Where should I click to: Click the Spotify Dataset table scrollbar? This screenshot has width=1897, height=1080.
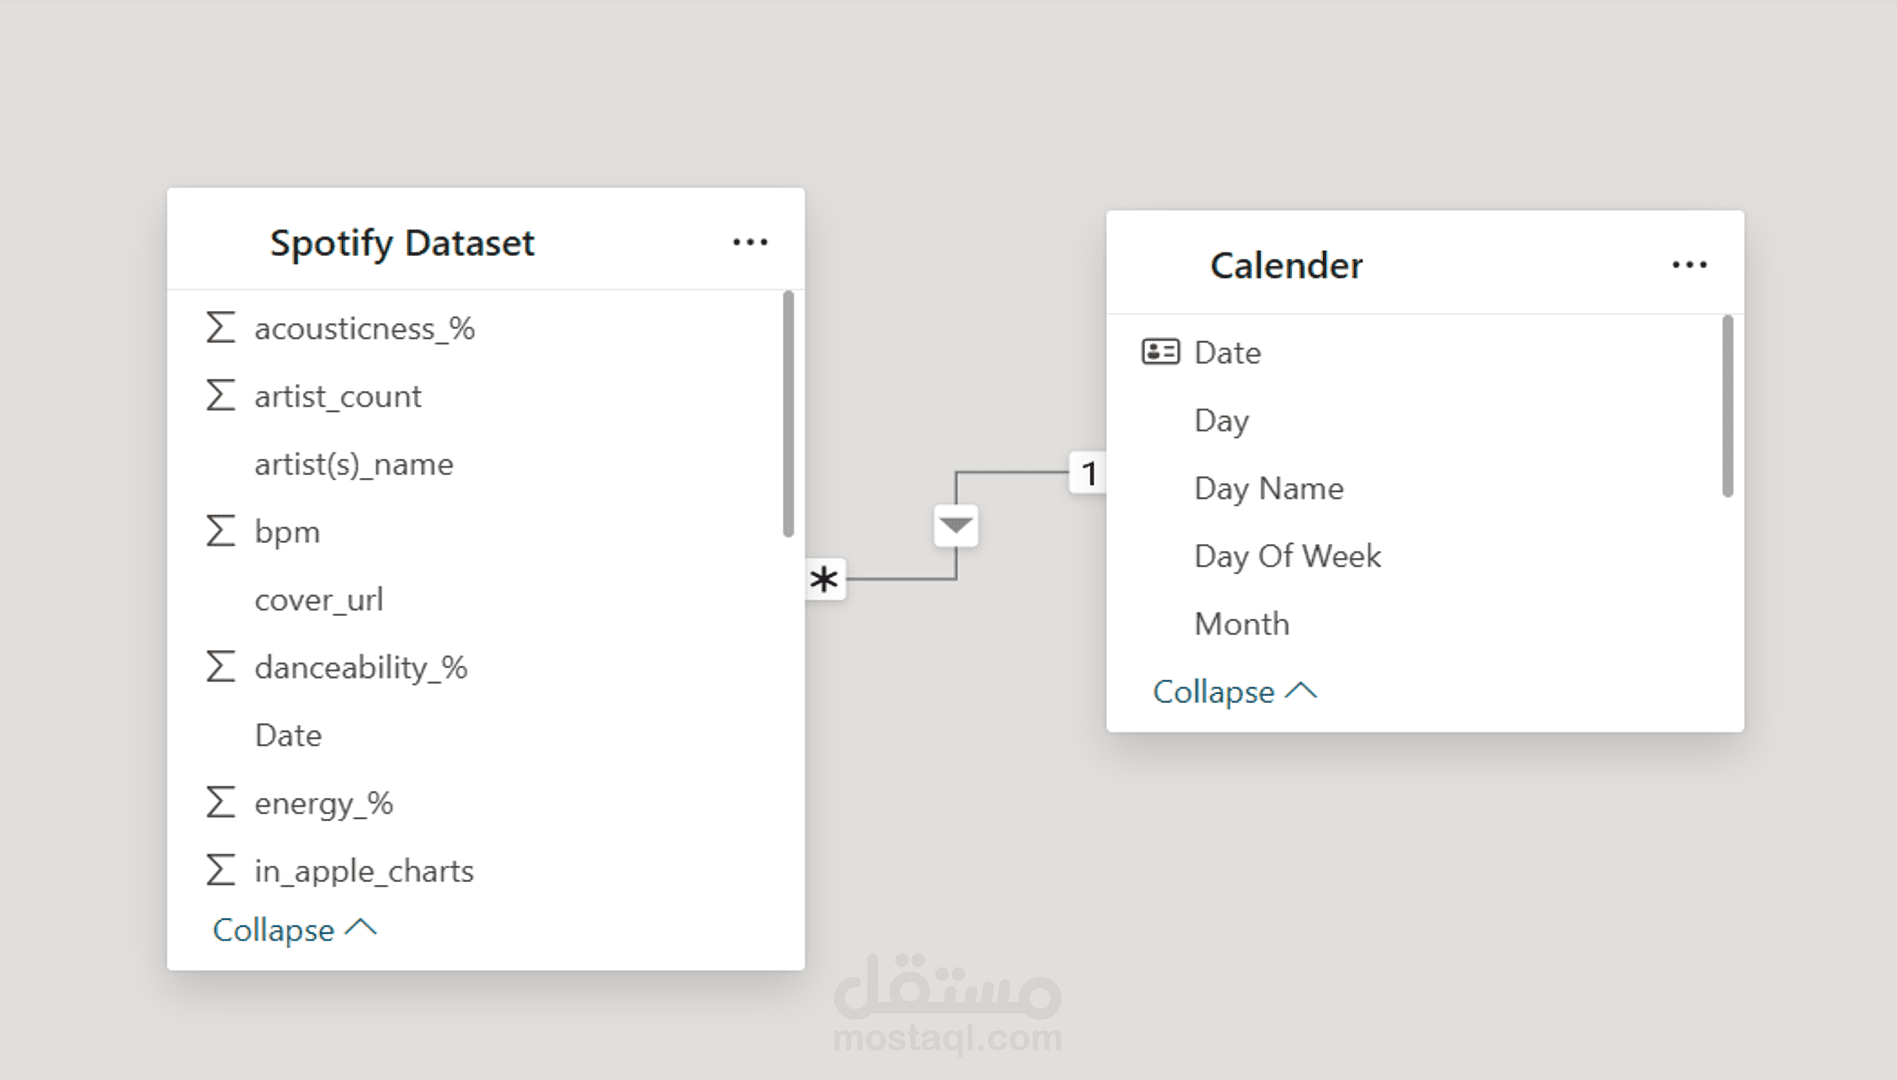tap(788, 413)
